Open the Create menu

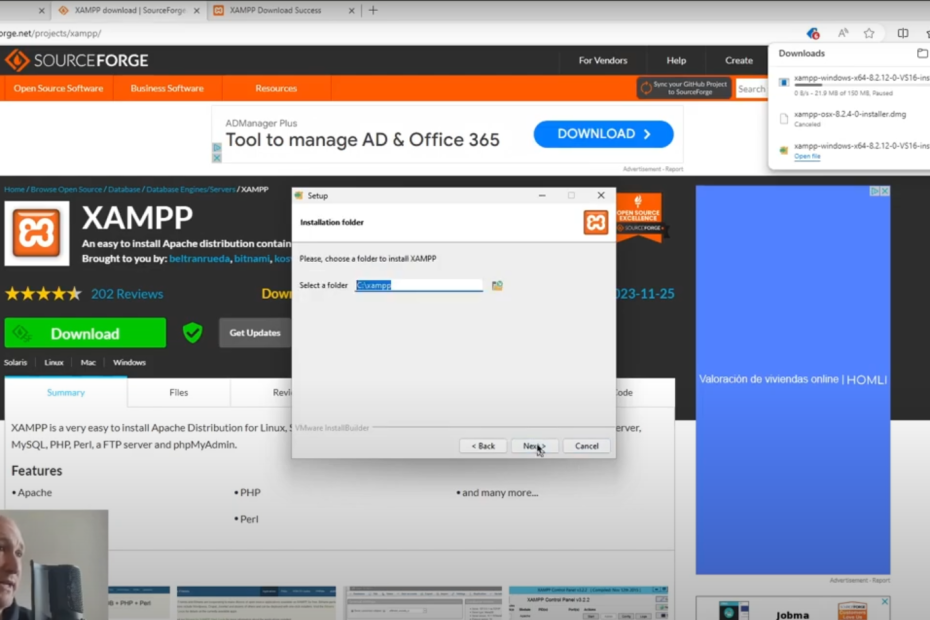click(738, 61)
